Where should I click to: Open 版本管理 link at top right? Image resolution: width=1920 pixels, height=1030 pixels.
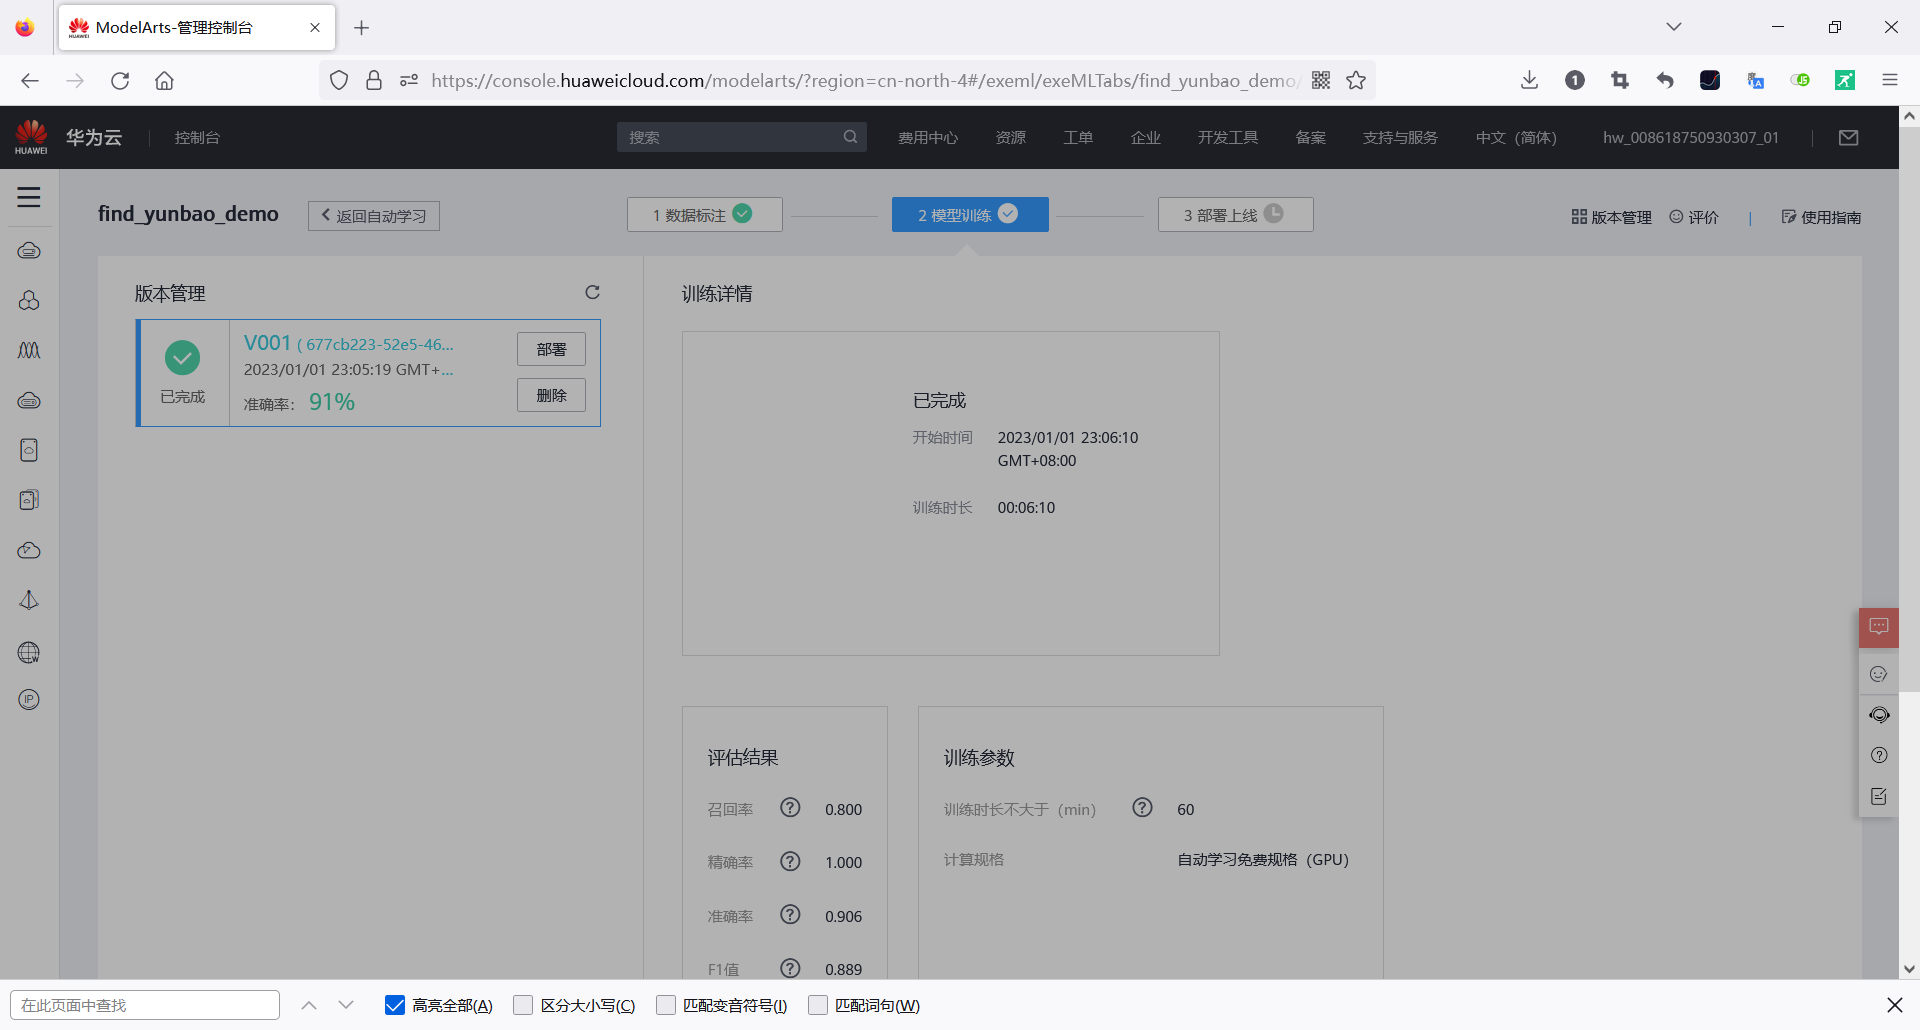click(x=1611, y=217)
